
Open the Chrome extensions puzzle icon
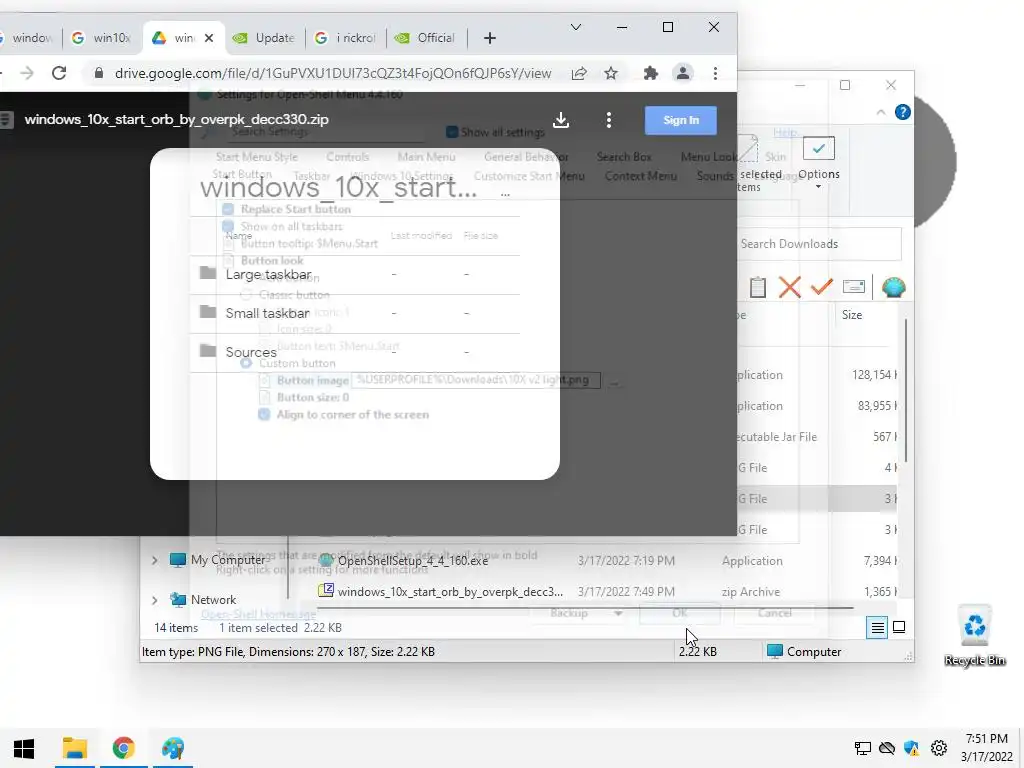(650, 73)
